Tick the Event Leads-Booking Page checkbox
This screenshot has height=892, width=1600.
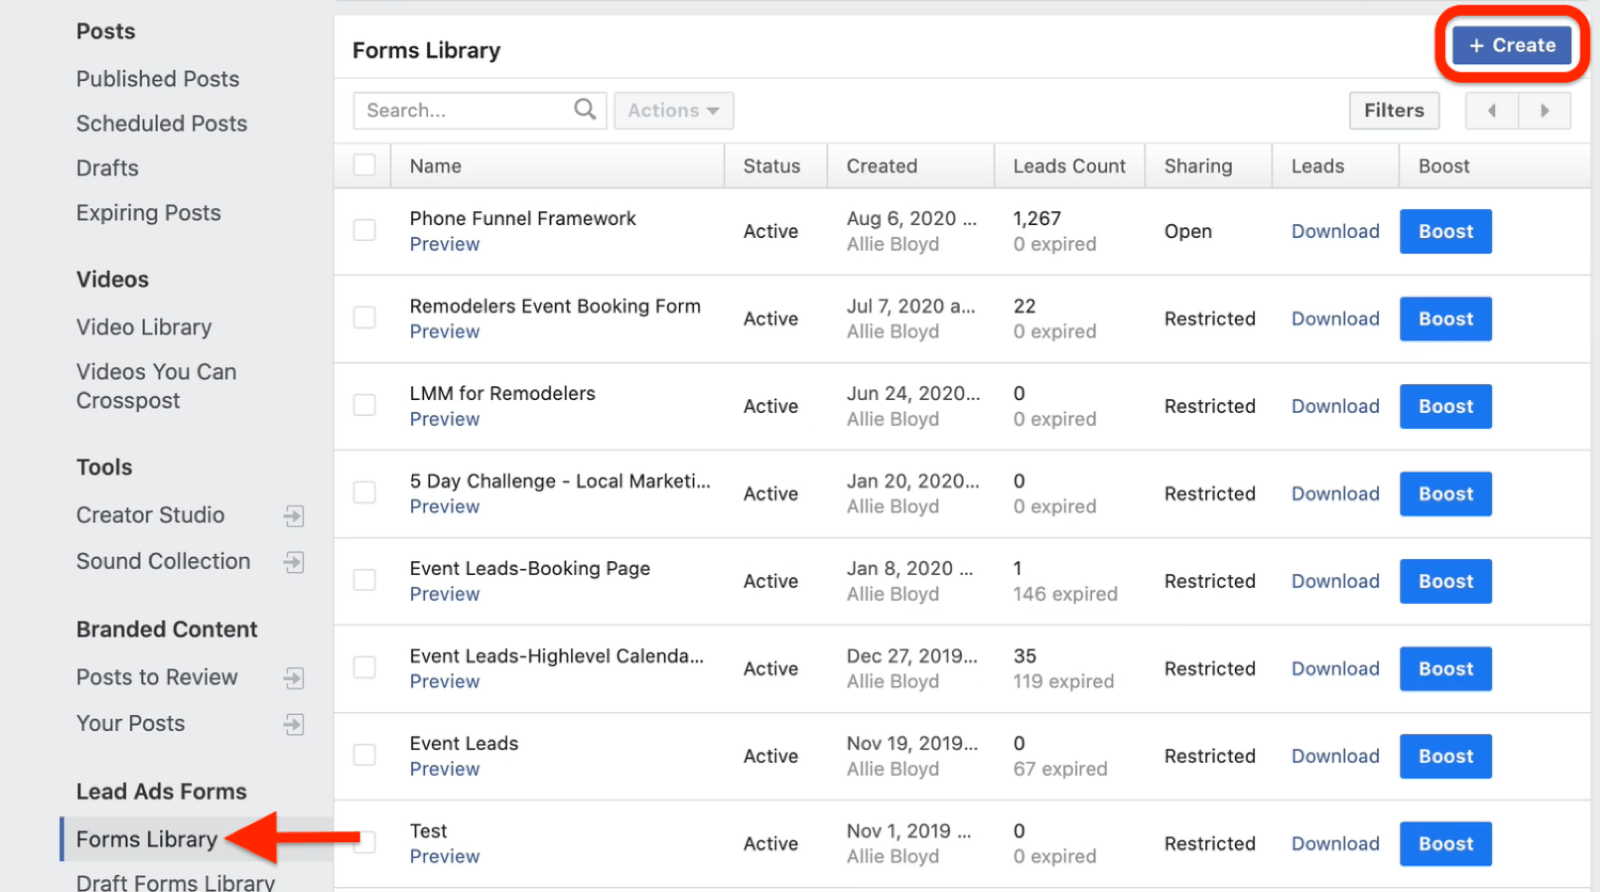pos(365,580)
